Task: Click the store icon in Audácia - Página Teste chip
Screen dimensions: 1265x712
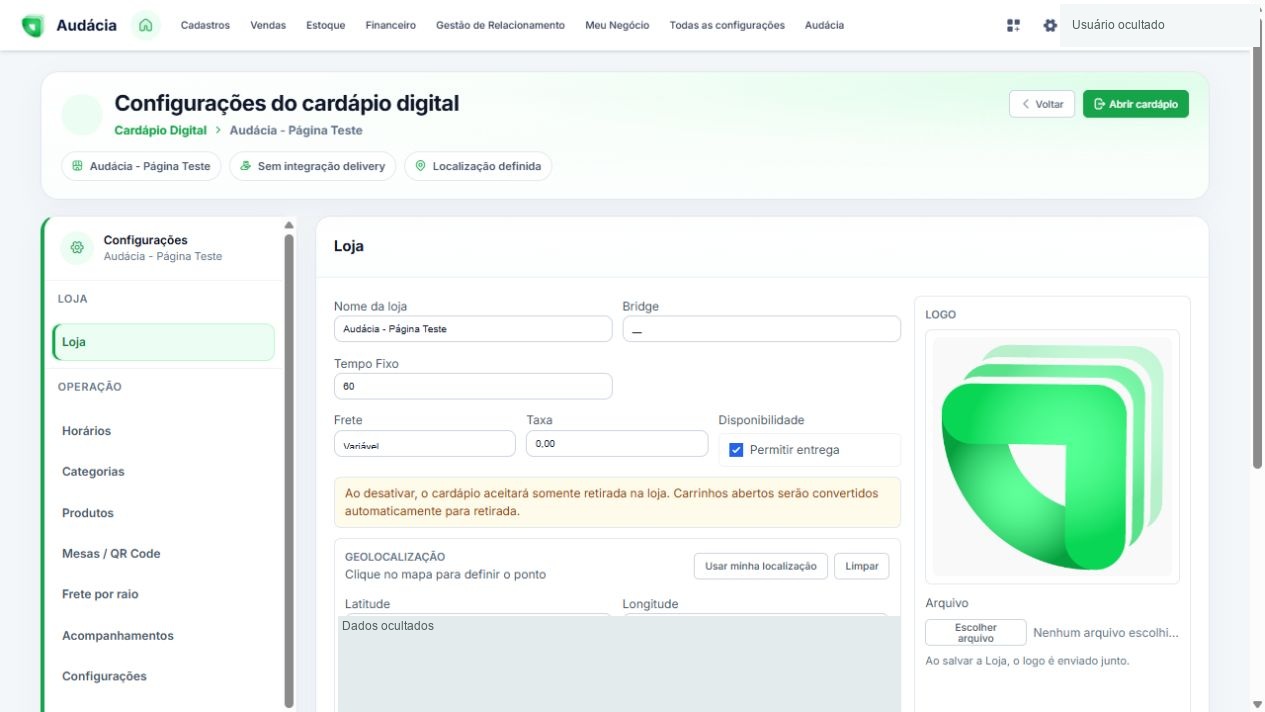Action: point(77,166)
